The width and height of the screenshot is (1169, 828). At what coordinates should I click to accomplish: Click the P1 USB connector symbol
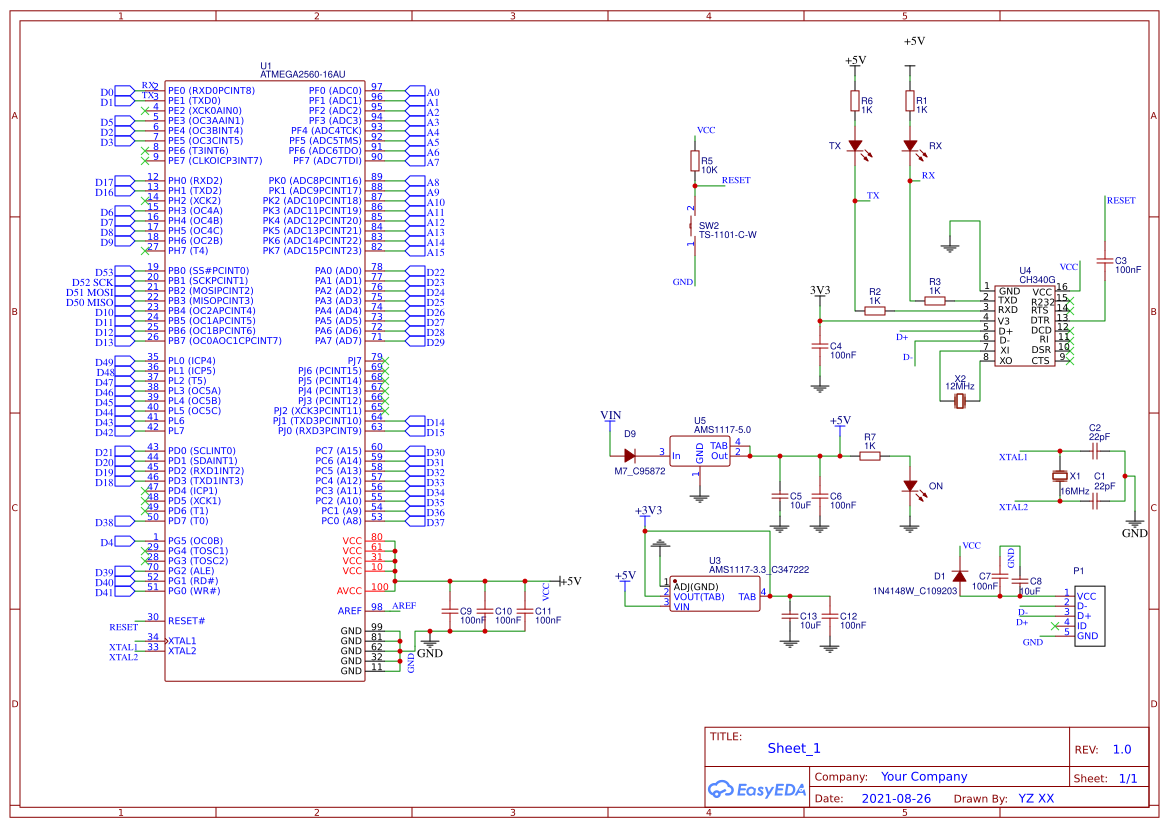[x=1089, y=615]
